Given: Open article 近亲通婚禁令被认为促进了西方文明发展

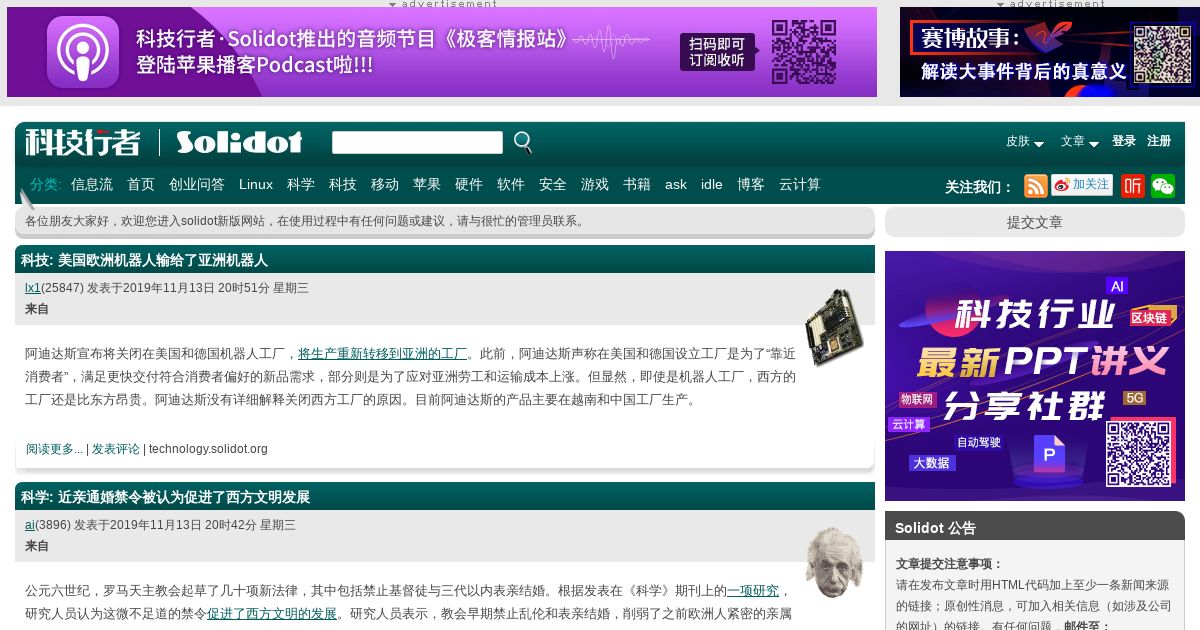Looking at the screenshot, I should [x=184, y=497].
